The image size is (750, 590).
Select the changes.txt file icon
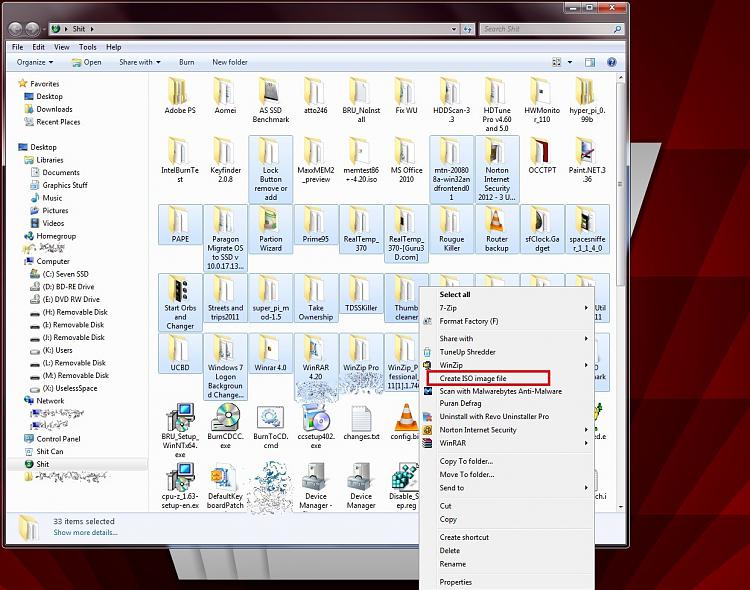point(361,418)
